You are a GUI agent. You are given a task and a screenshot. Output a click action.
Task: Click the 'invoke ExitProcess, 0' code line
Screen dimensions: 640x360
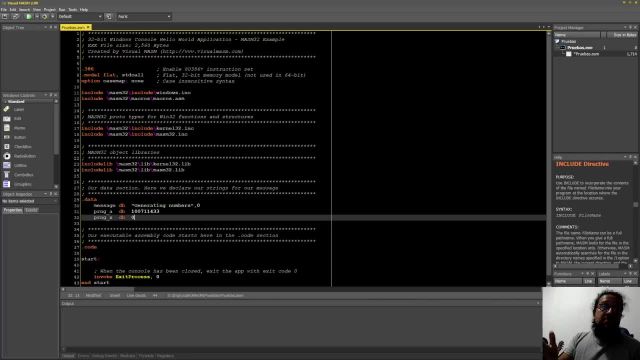127,277
